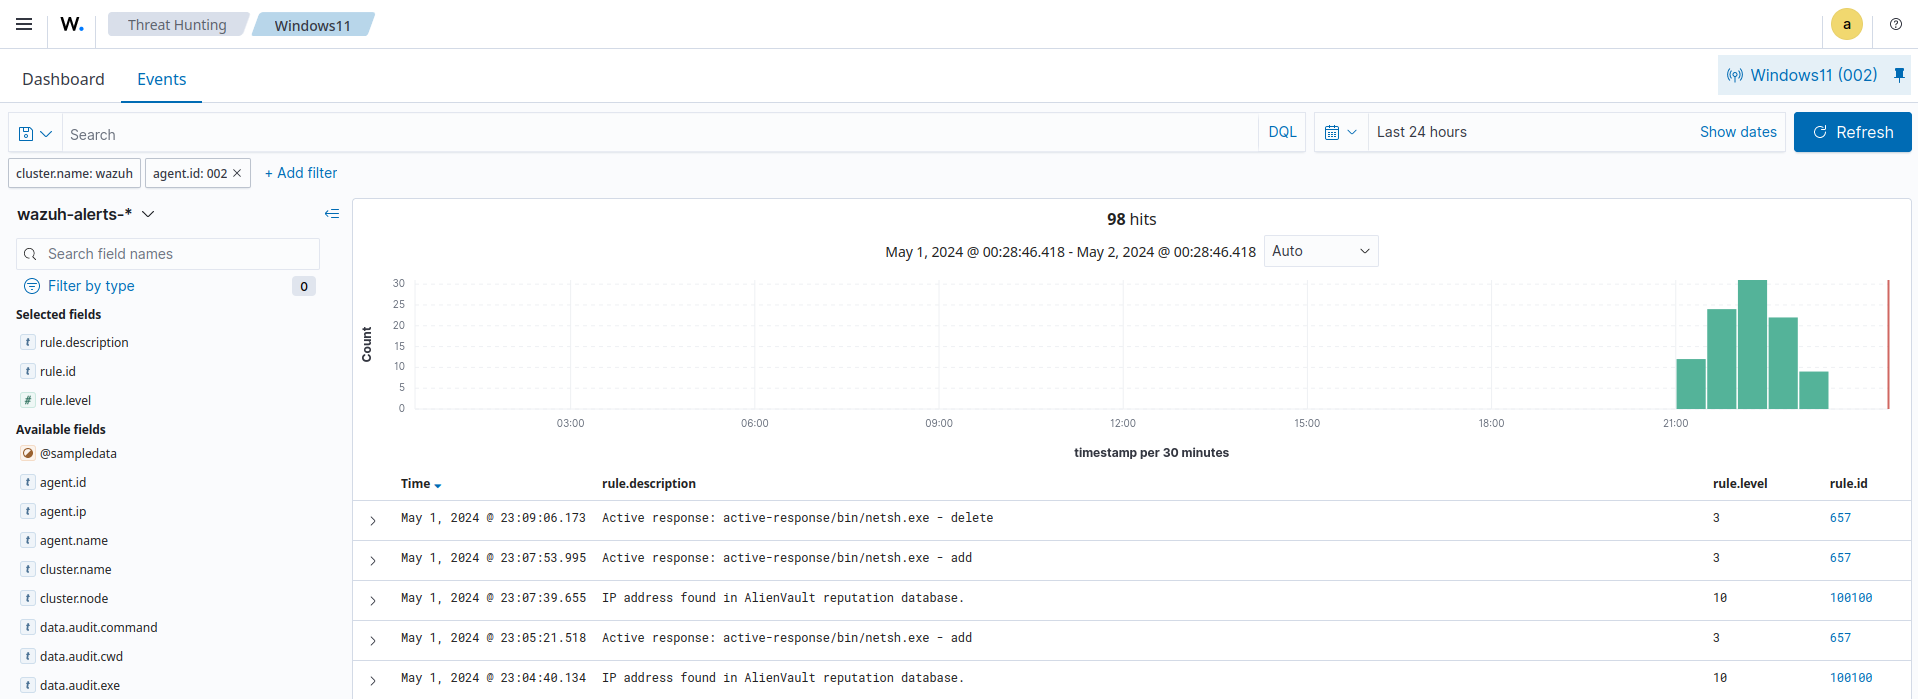This screenshot has width=1918, height=699.
Task: Select the Threat Hunting breadcrumb
Action: 177,25
